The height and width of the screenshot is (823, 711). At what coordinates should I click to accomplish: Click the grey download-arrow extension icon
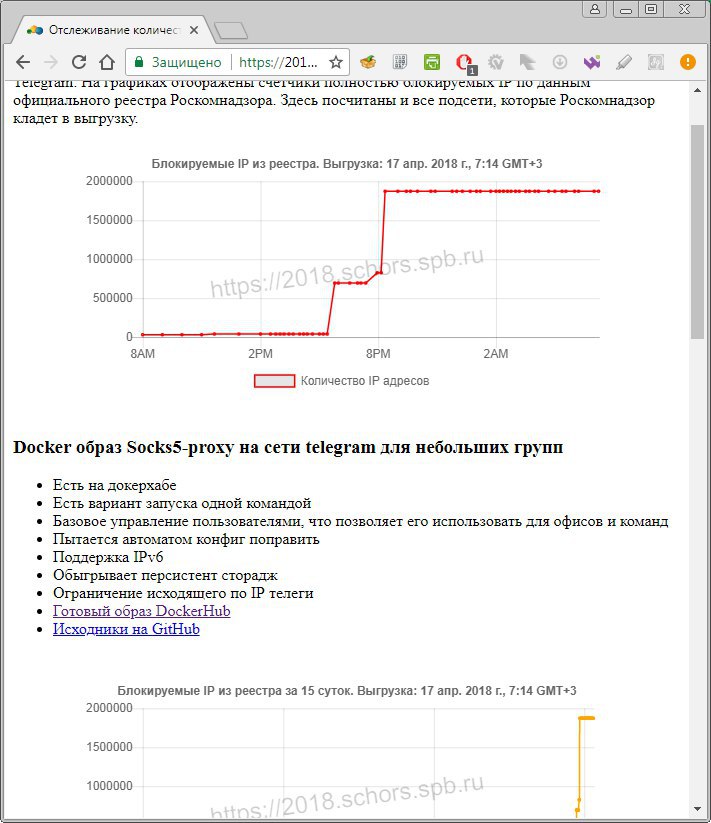point(560,62)
